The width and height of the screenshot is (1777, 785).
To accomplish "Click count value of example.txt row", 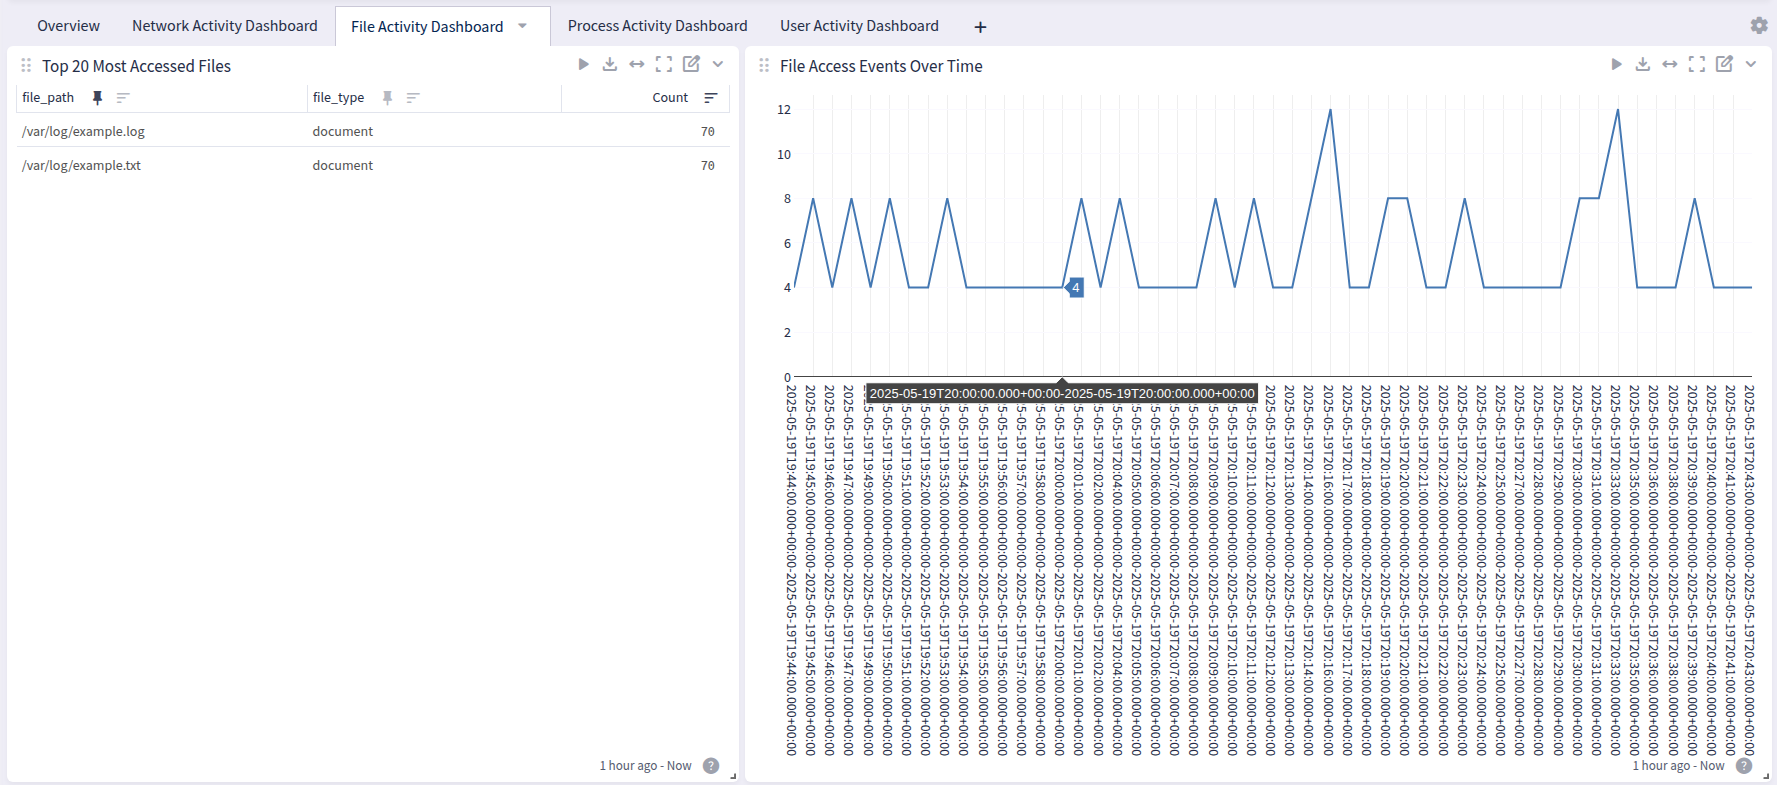I will coord(707,165).
